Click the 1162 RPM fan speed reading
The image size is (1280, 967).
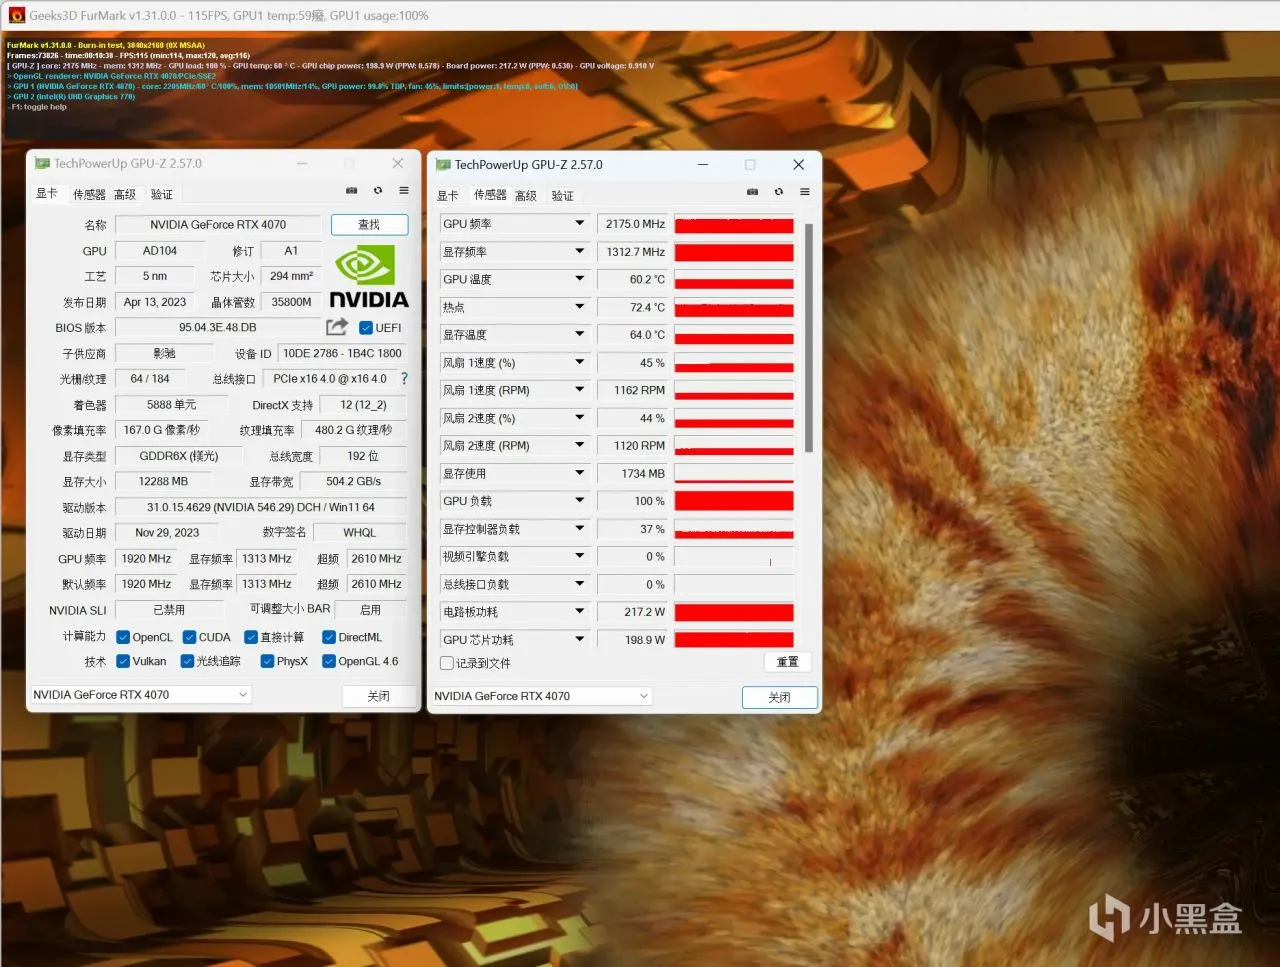point(635,390)
